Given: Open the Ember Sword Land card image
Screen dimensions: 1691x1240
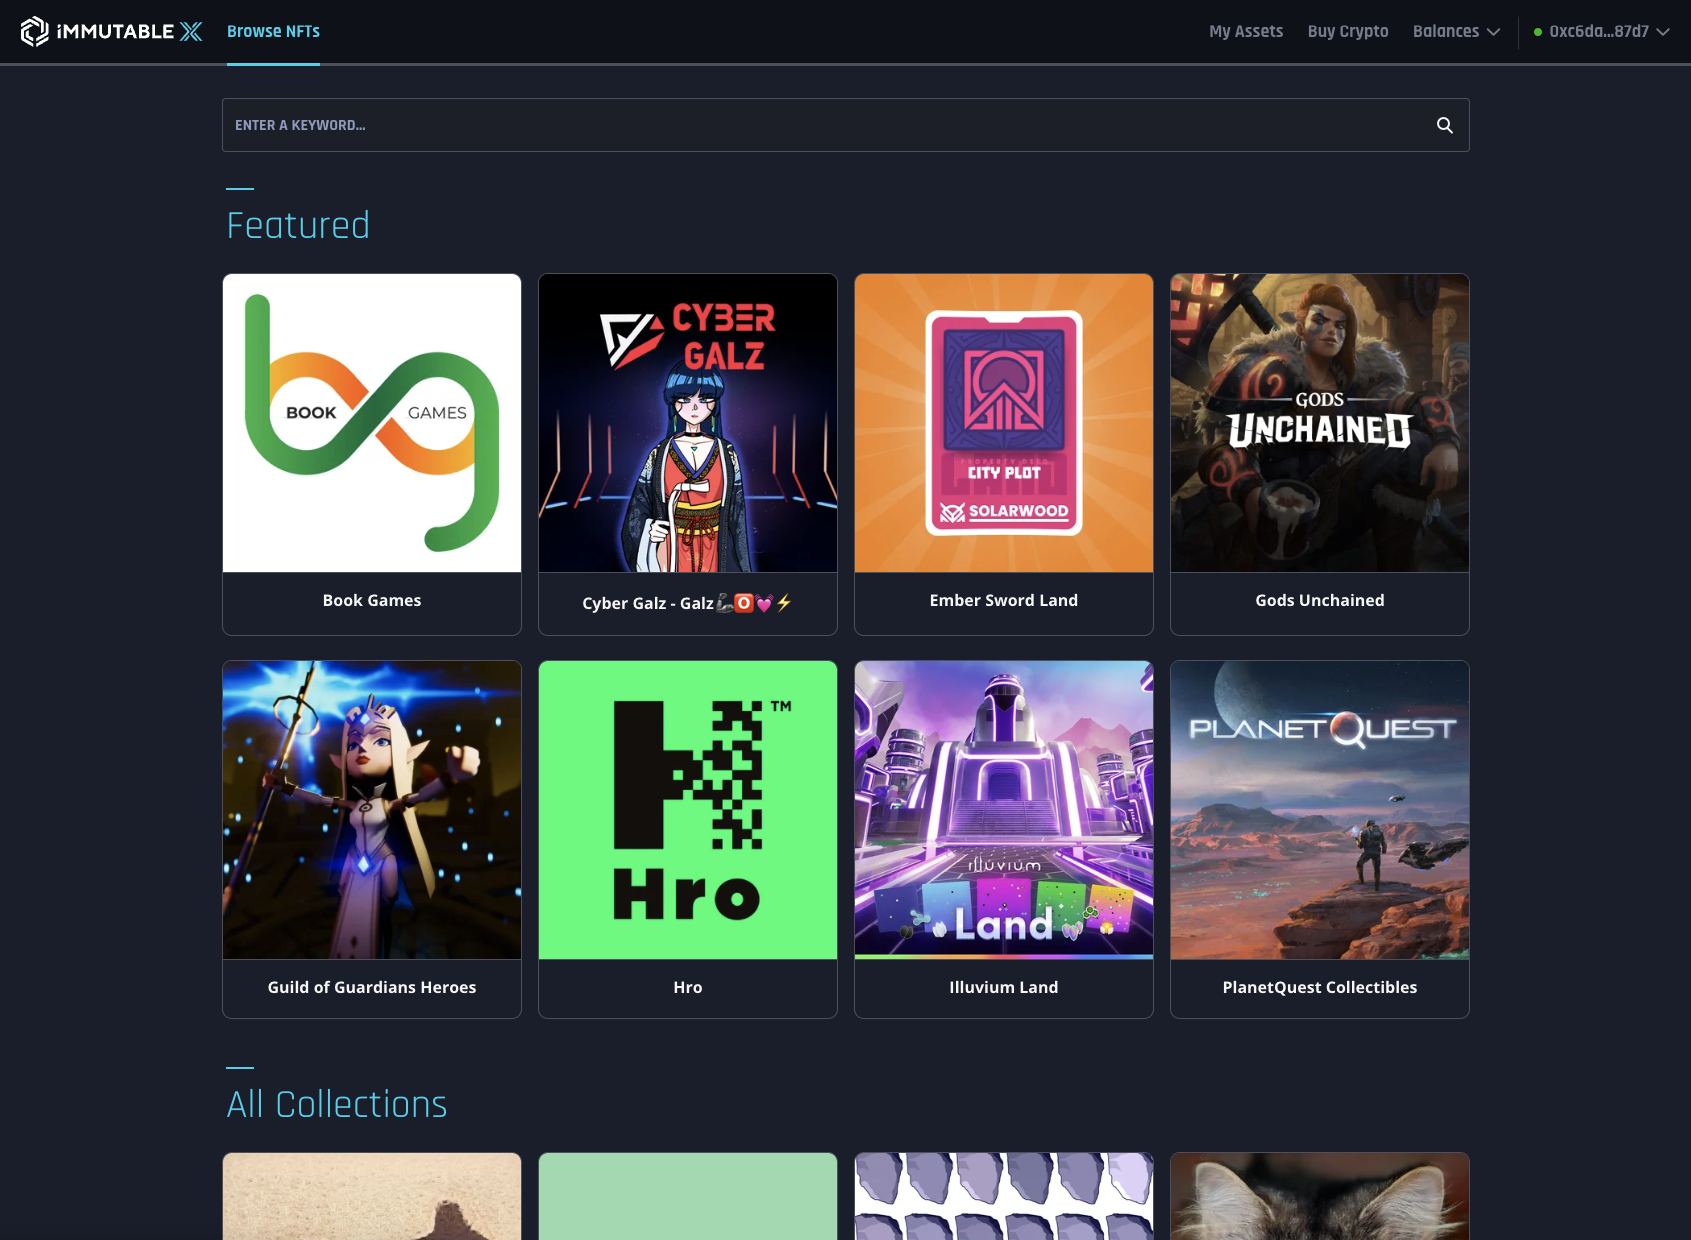Looking at the screenshot, I should [1004, 423].
